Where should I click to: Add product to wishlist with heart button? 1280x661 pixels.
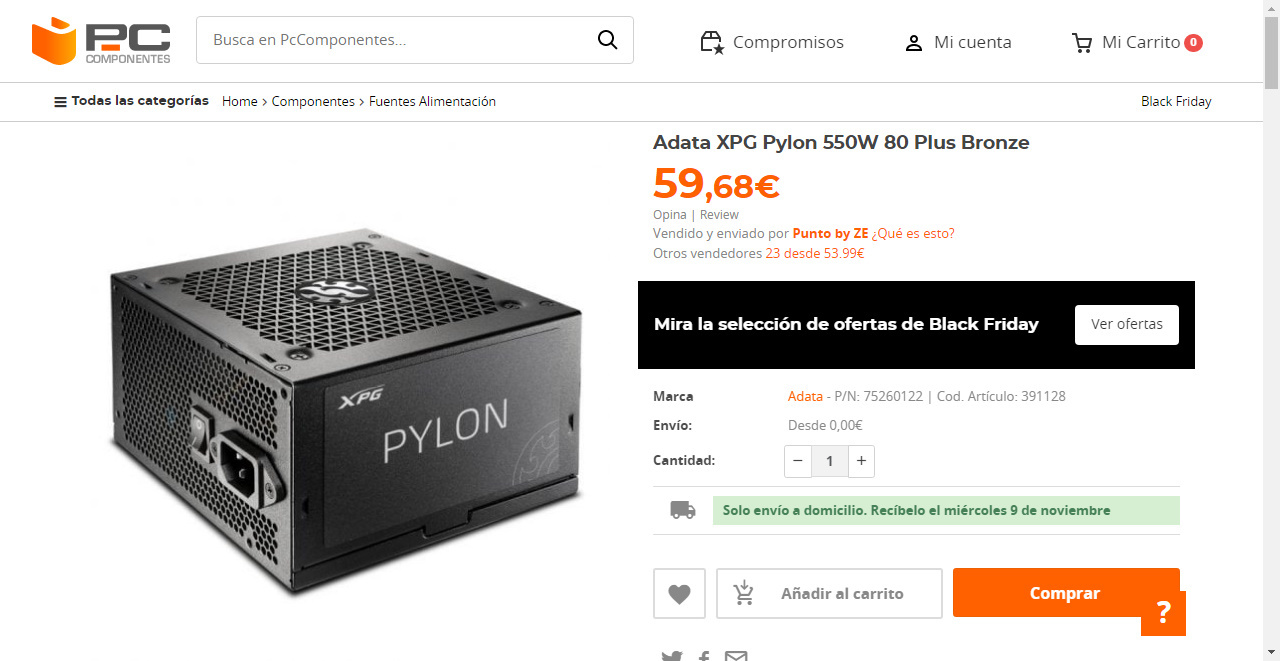tap(679, 593)
